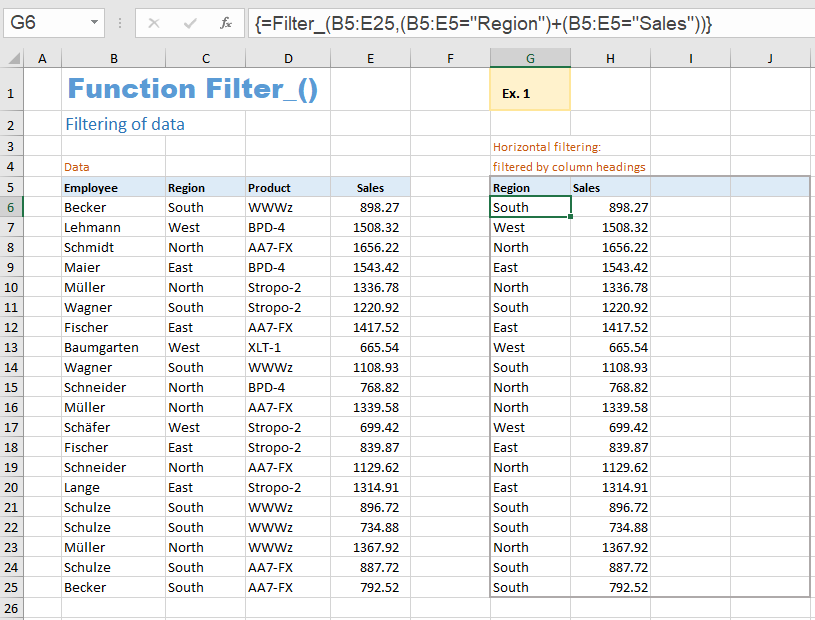This screenshot has height=620, width=815.
Task: Select column E header
Action: tap(370, 58)
